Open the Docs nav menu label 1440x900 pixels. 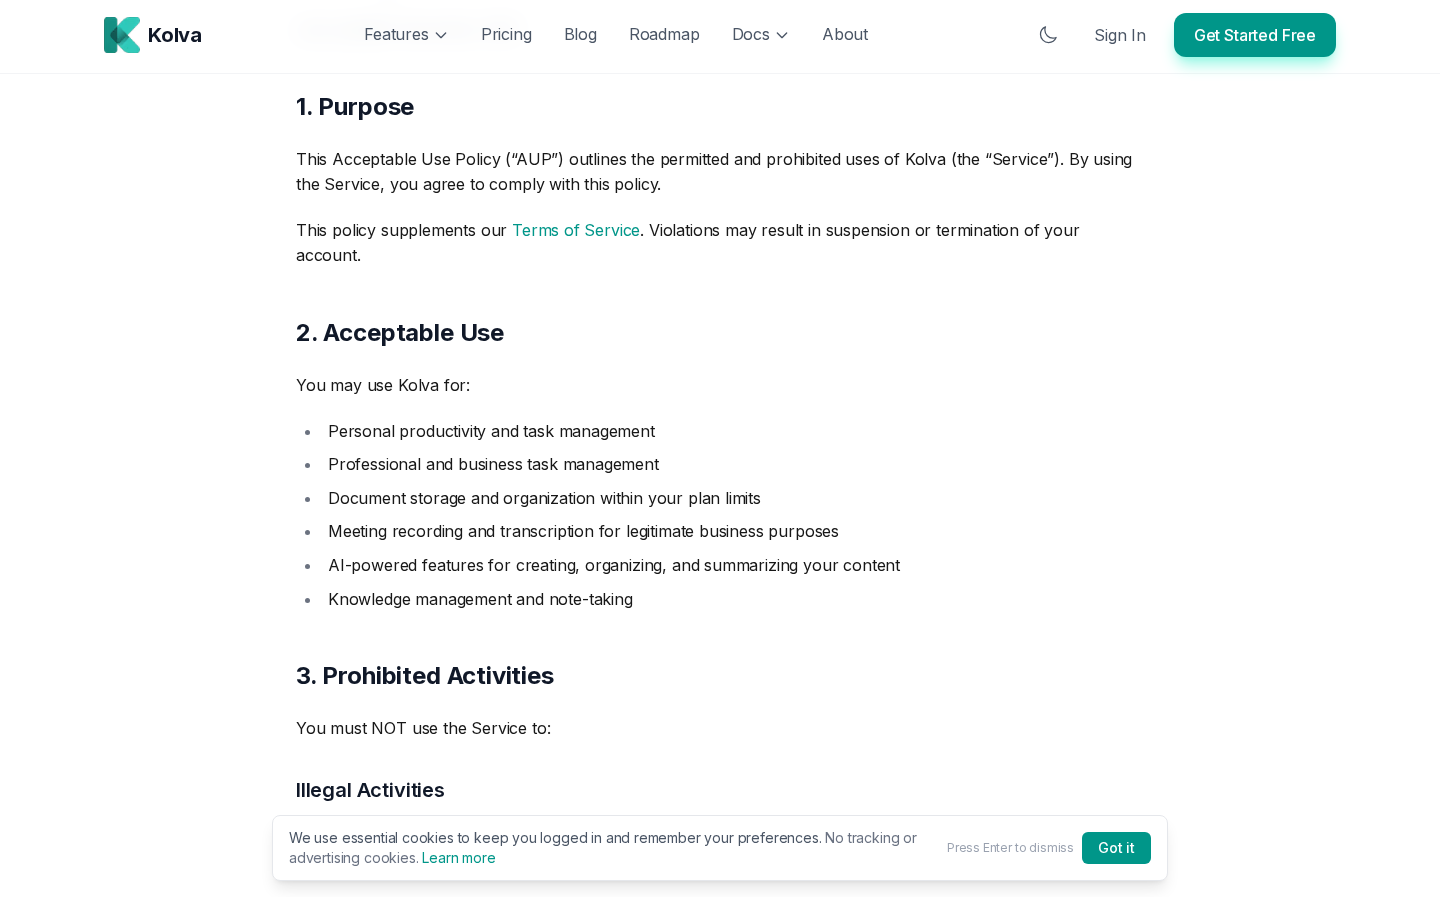(750, 35)
